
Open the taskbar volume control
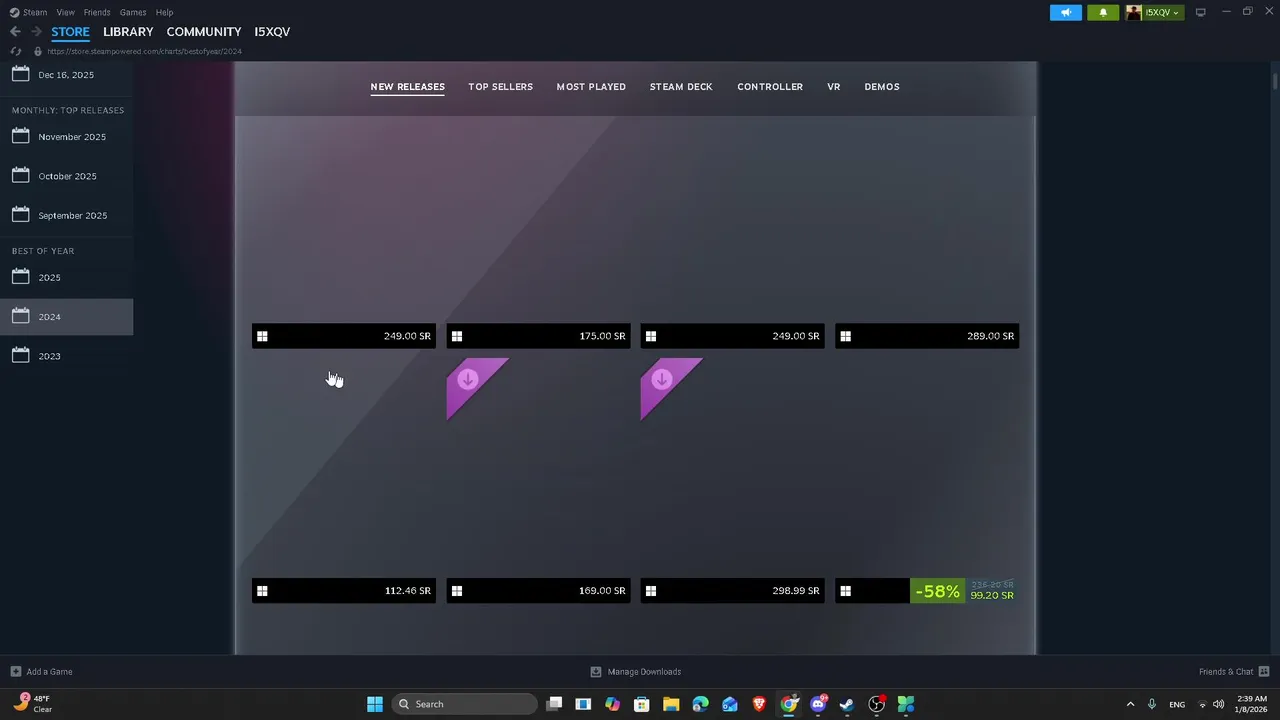(1218, 704)
